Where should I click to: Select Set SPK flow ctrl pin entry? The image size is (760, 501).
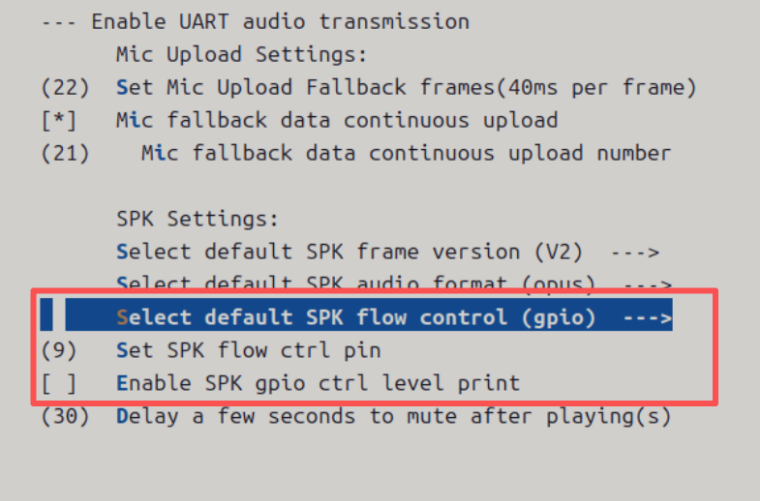tap(249, 350)
